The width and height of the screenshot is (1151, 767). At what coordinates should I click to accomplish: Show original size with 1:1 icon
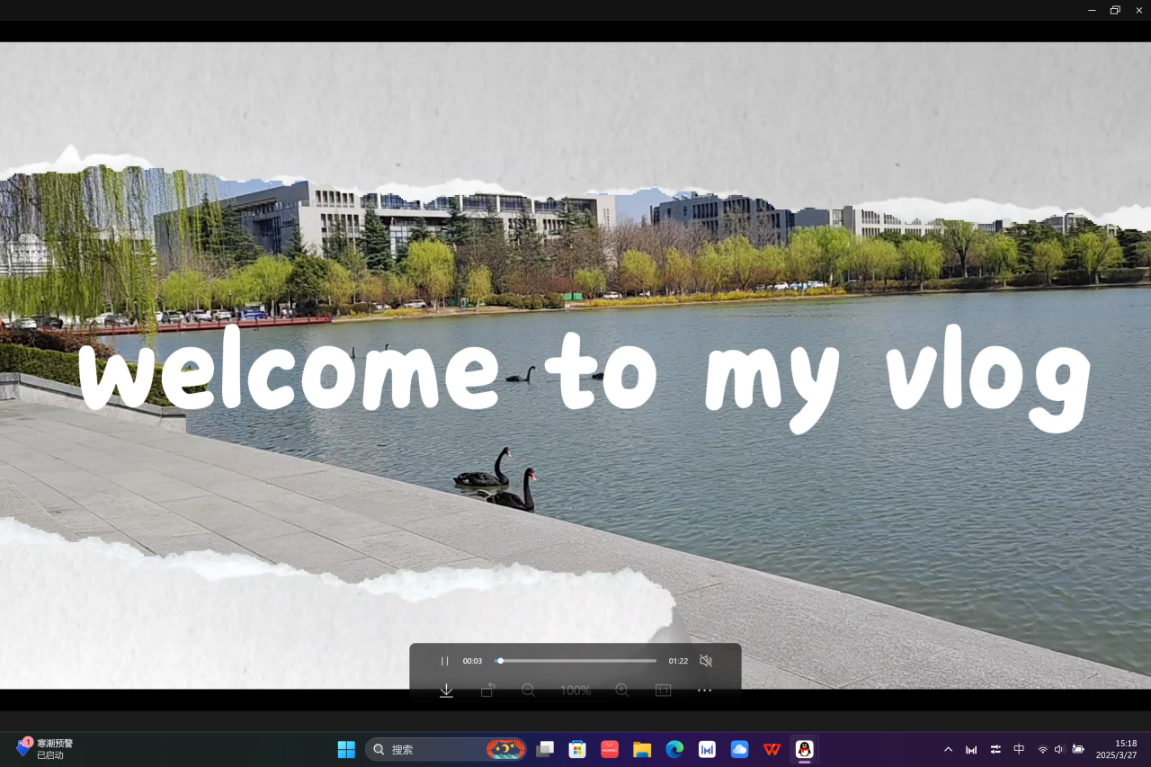[x=663, y=690]
